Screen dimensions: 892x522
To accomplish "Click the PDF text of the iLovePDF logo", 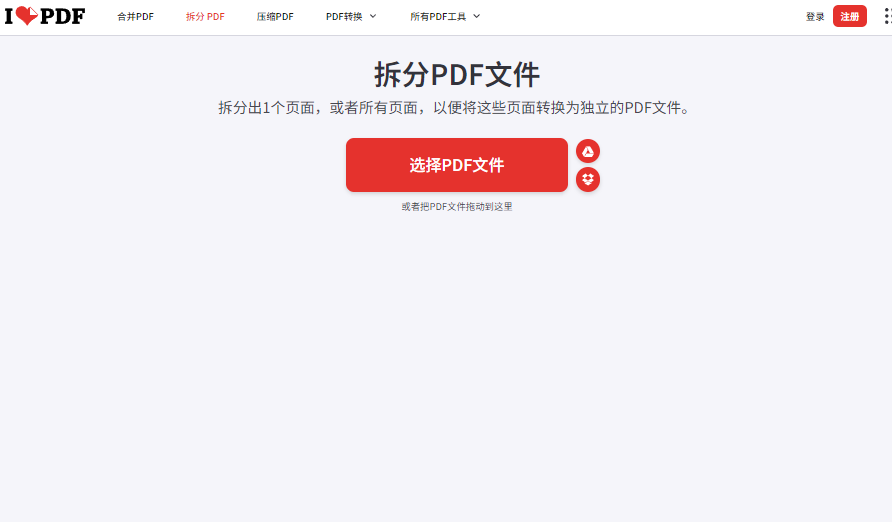I will 63,16.
